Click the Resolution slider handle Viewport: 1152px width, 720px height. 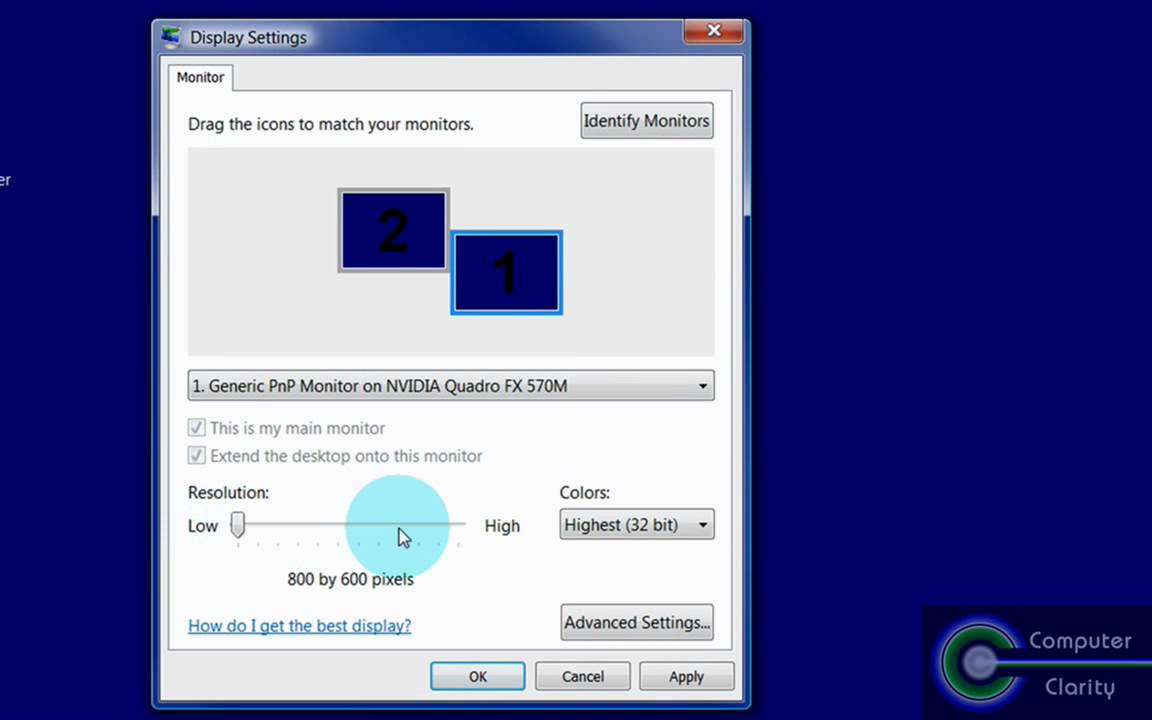click(237, 524)
